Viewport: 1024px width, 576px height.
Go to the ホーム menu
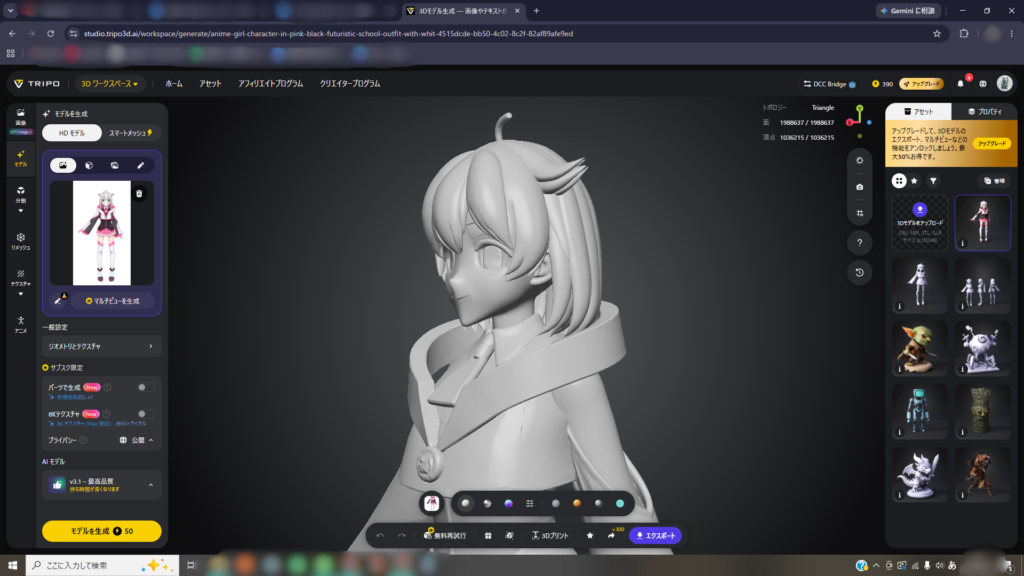pos(174,84)
